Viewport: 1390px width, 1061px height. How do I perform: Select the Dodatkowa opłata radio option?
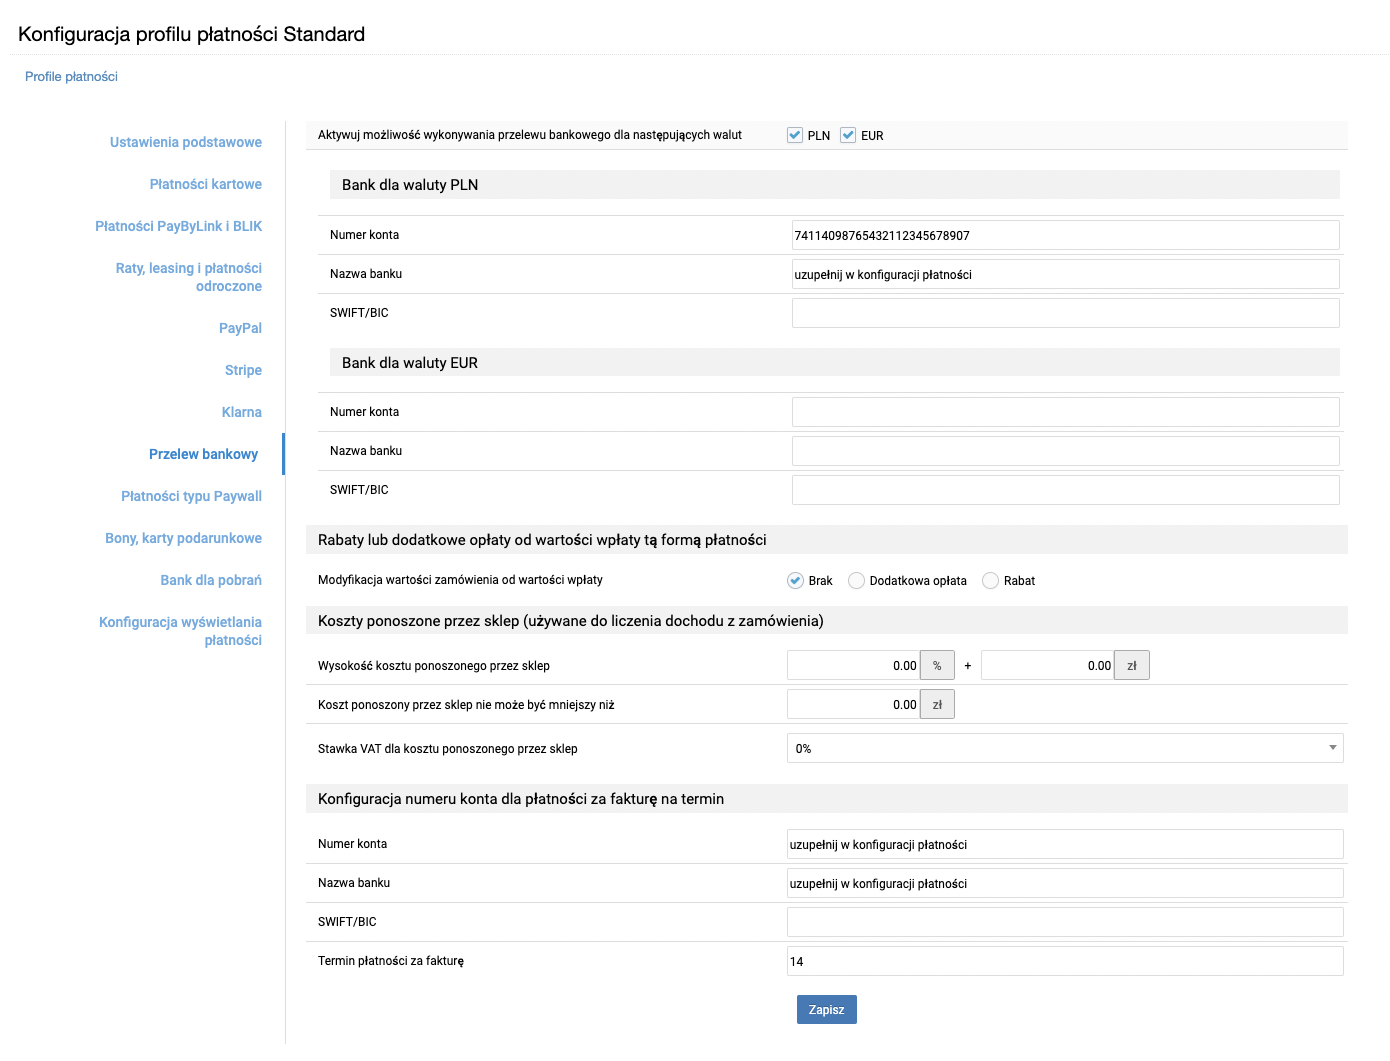tap(856, 581)
